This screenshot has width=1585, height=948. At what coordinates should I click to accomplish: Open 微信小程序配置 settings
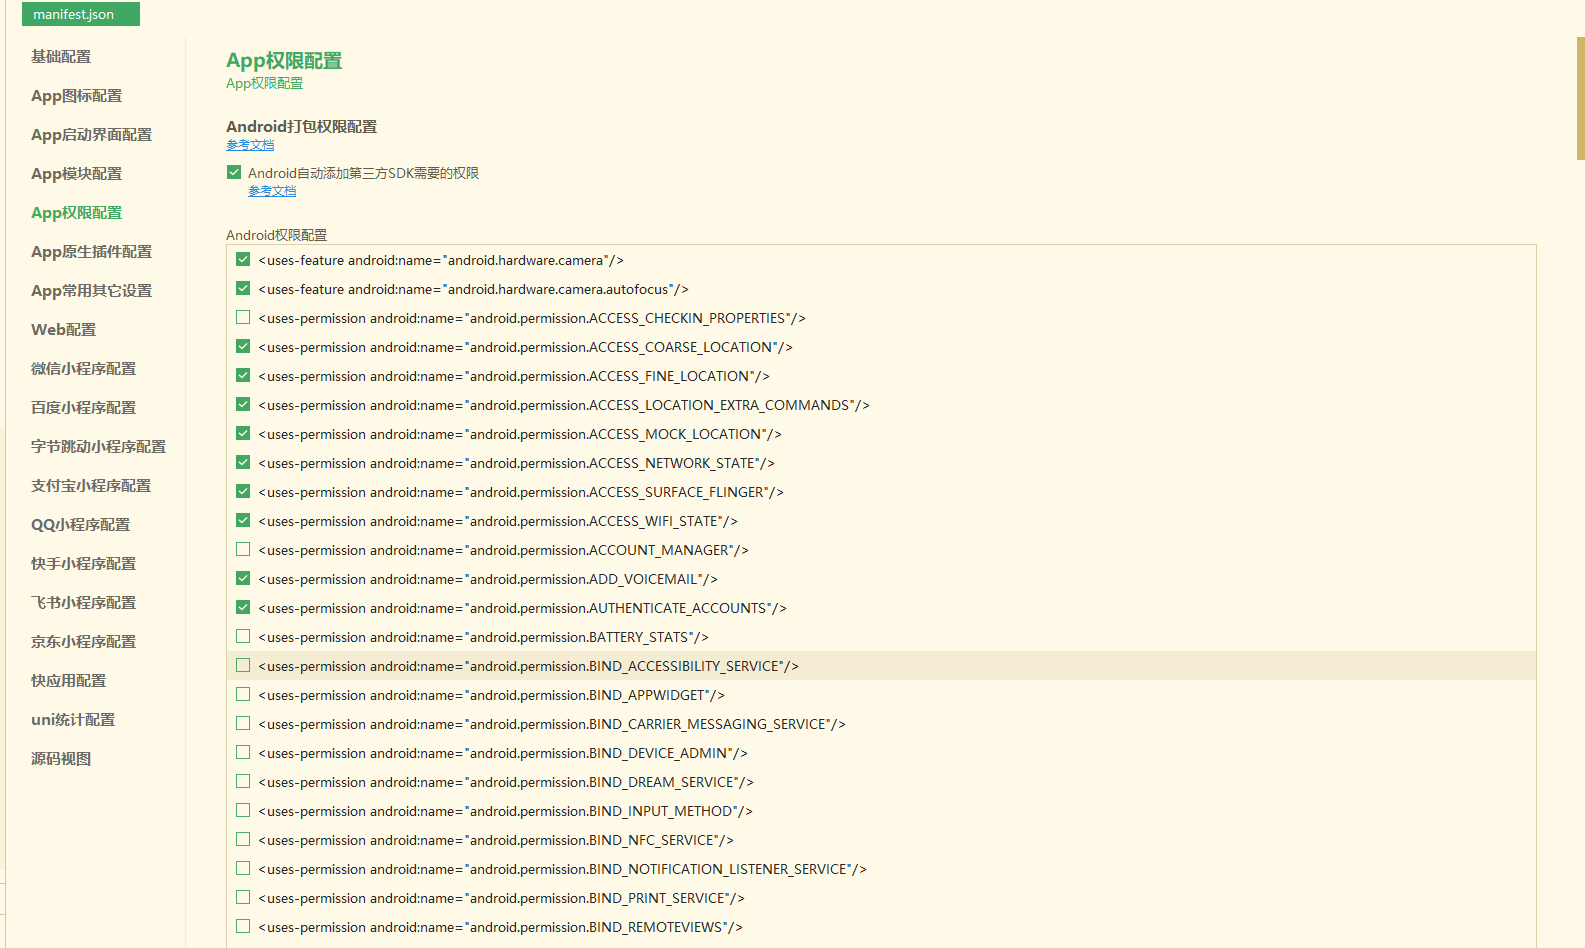tap(83, 369)
